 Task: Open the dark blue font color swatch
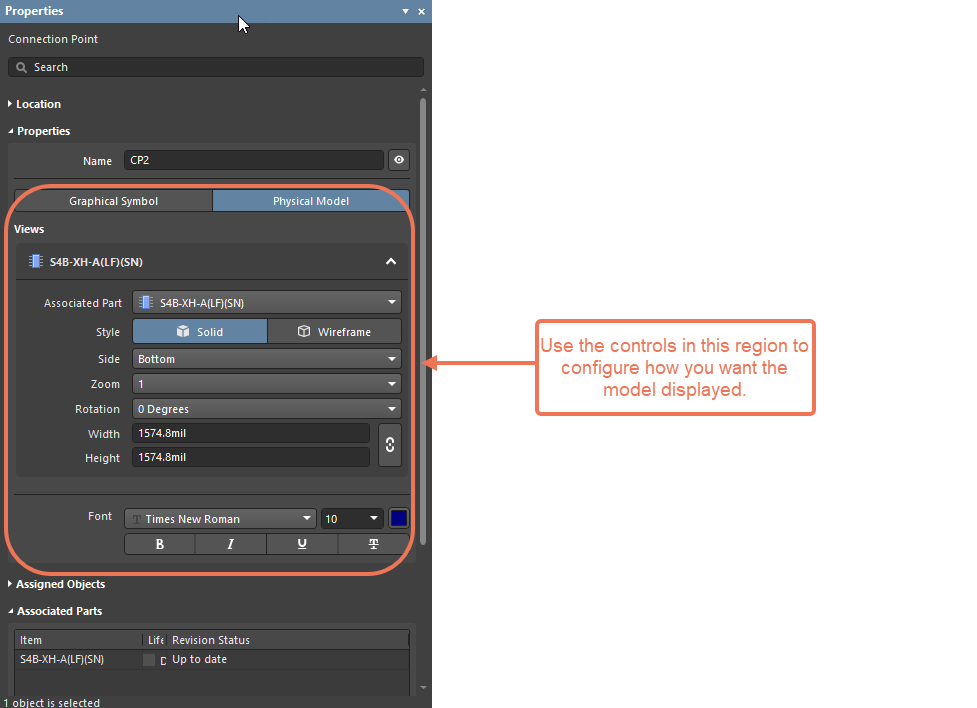398,519
